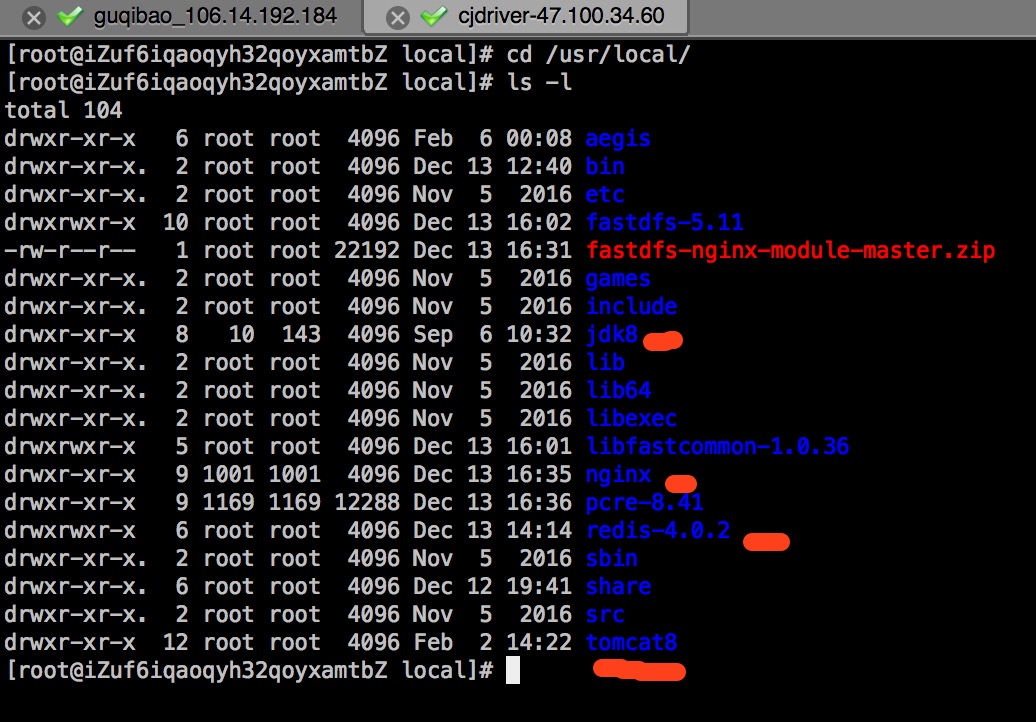Click the time 14:14 in redis row
The width and height of the screenshot is (1036, 722).
(538, 530)
